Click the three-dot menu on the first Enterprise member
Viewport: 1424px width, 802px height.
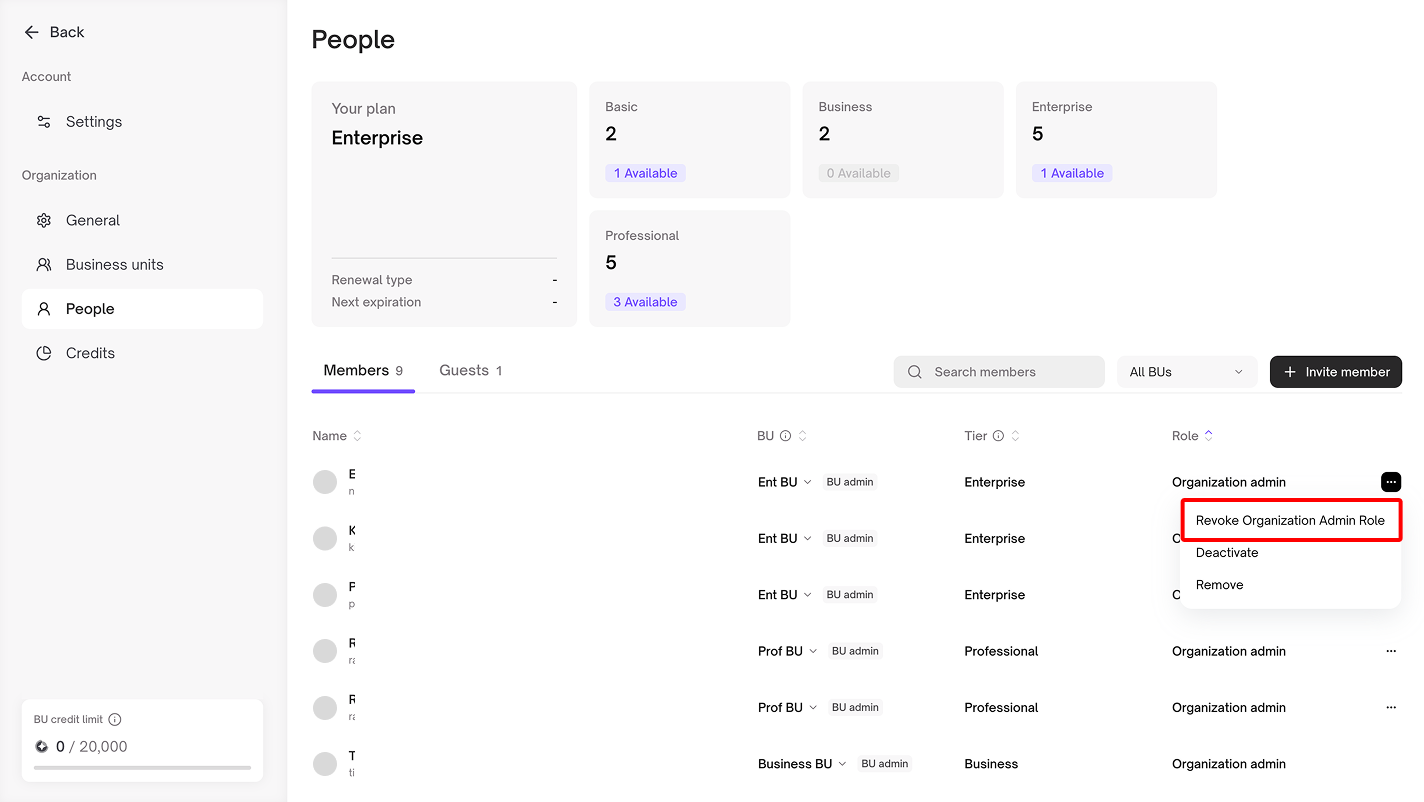pyautogui.click(x=1390, y=482)
